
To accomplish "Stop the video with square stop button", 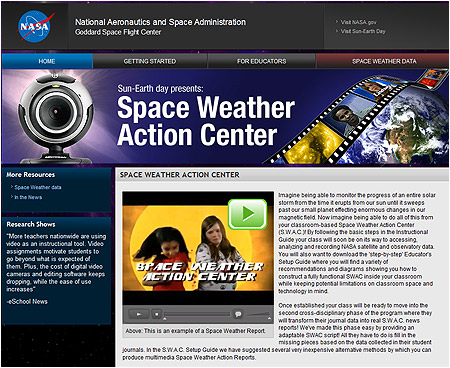I will (x=157, y=314).
